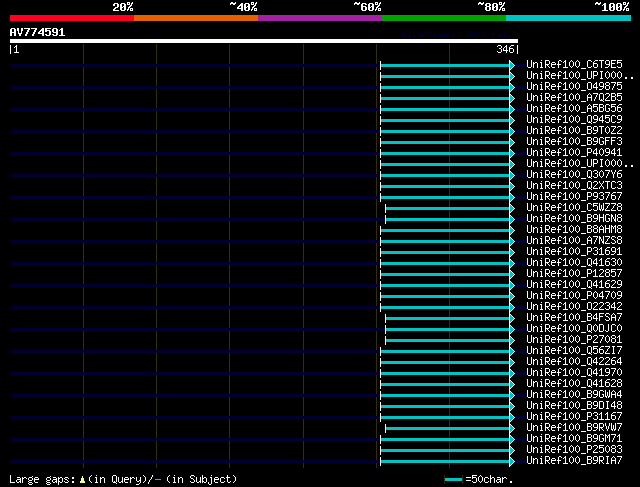Screen dimensions: 640x487
Task: Select the UniRef100_Q41629 label
Action: (x=574, y=285)
